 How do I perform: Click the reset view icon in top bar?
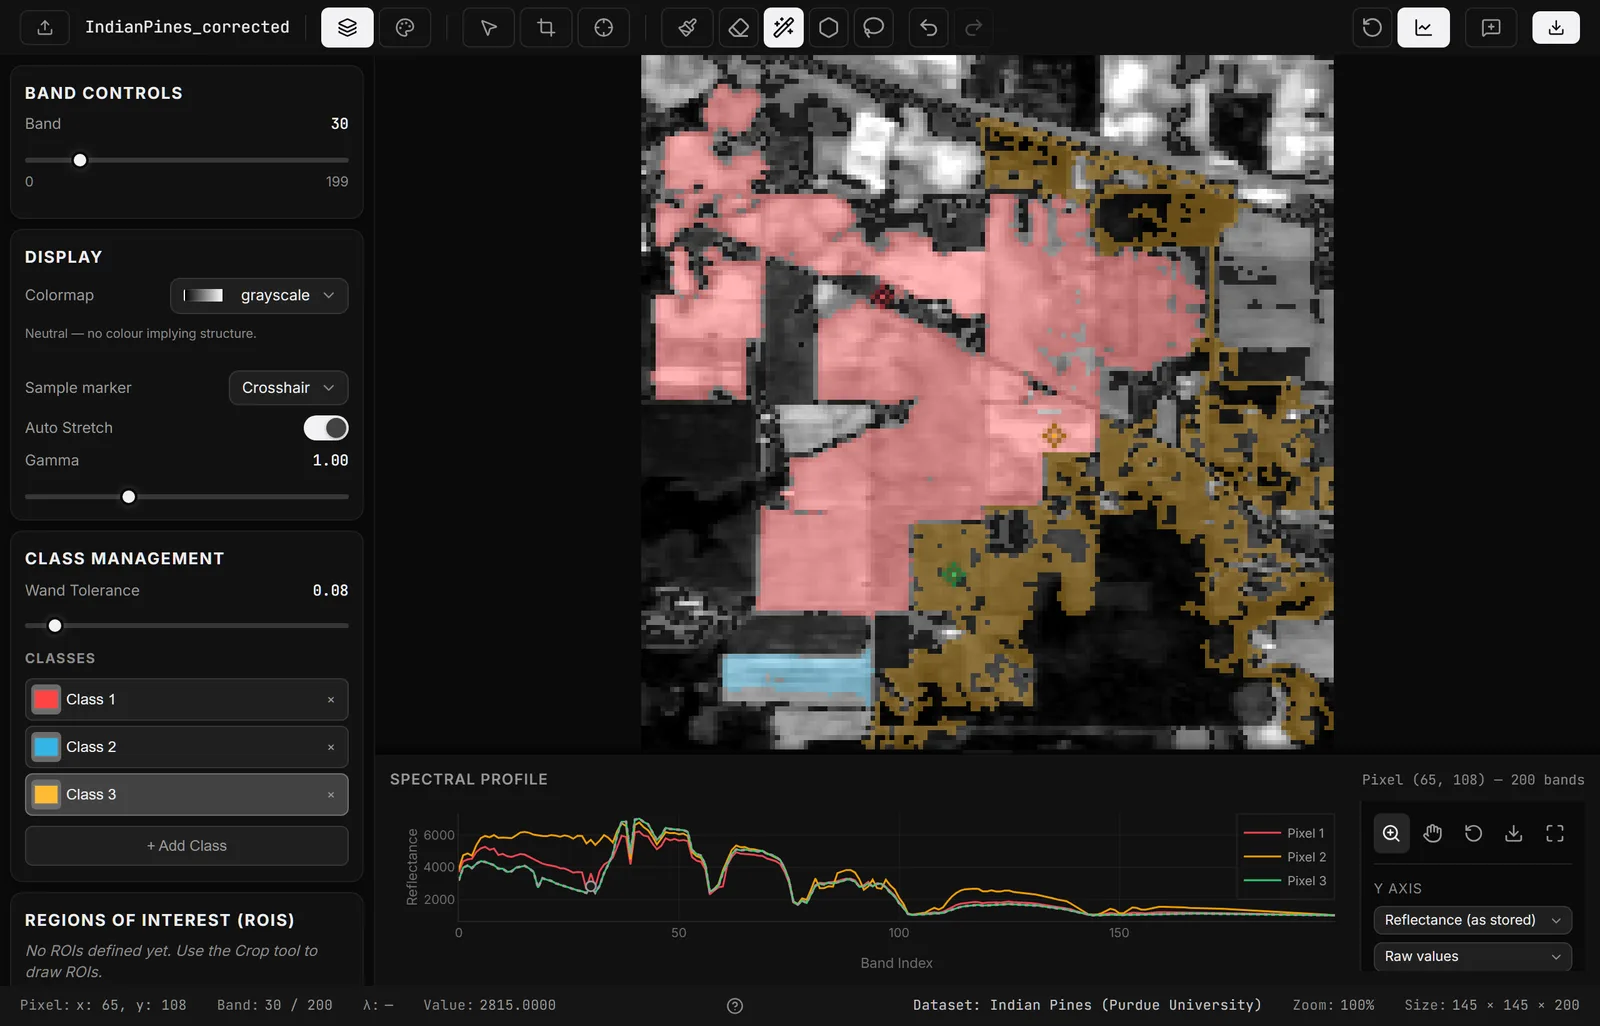(x=1372, y=28)
